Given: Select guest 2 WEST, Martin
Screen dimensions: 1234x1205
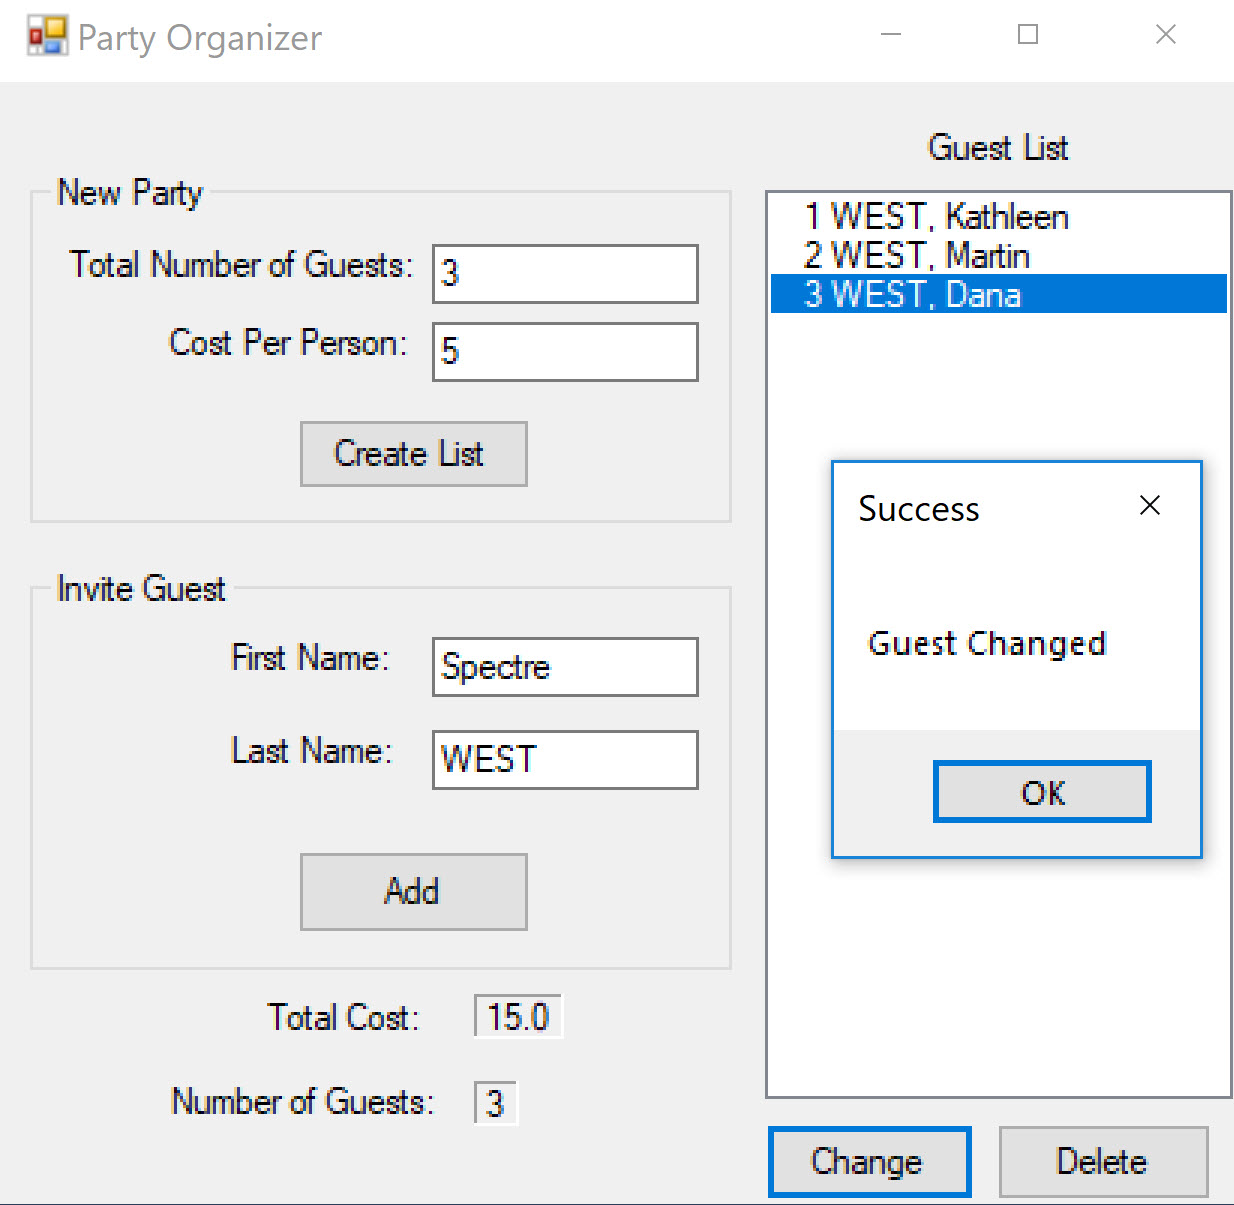Looking at the screenshot, I should point(998,256).
